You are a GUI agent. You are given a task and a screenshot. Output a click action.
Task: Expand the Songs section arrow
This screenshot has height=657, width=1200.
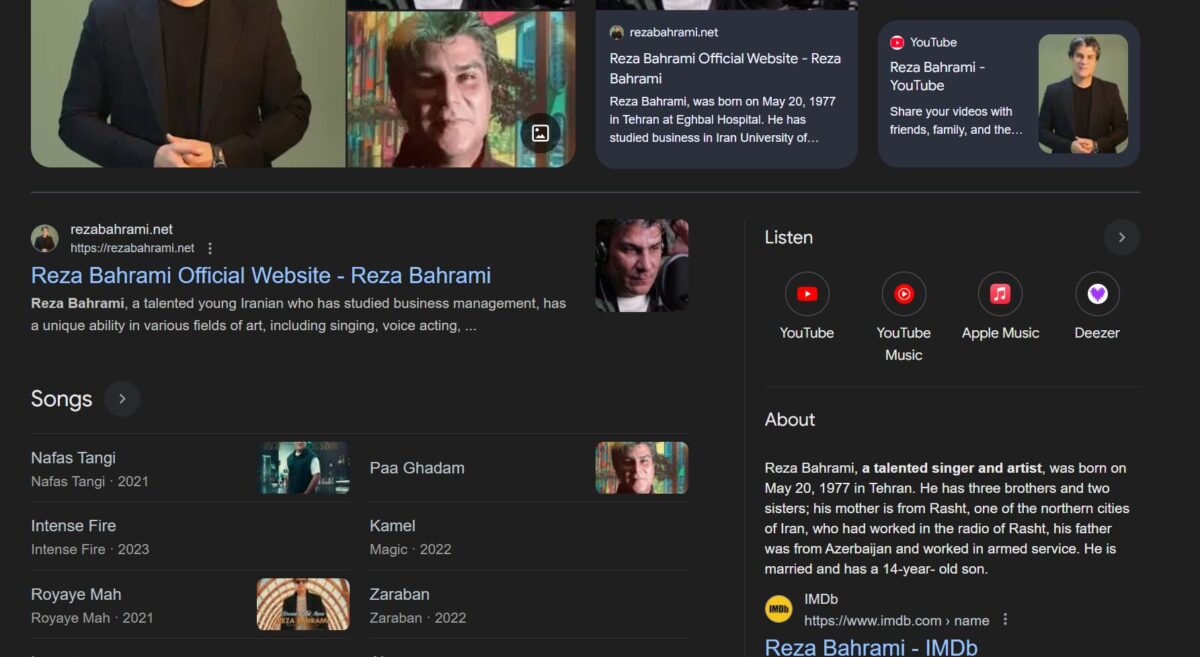click(122, 399)
